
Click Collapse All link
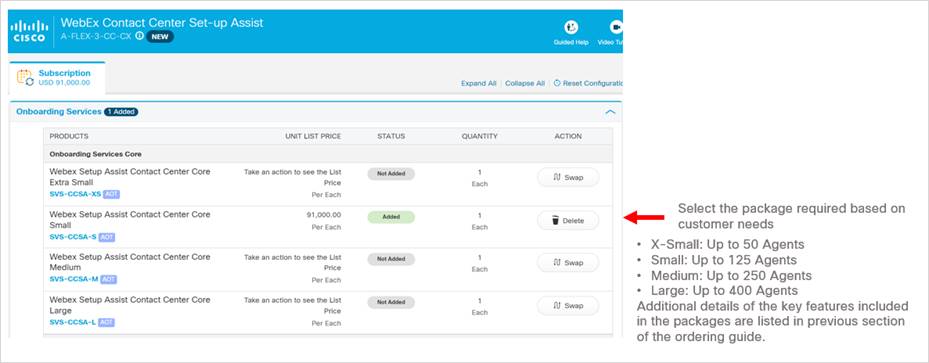click(524, 83)
